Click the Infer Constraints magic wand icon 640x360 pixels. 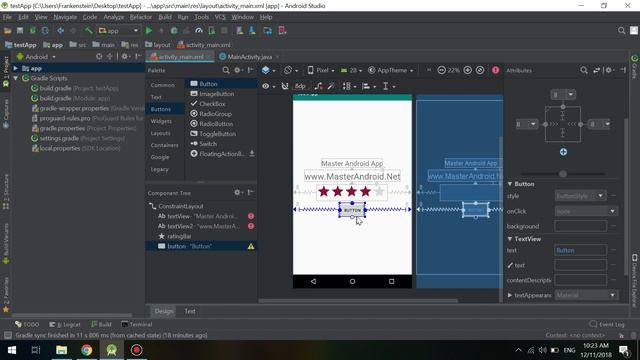coord(331,86)
